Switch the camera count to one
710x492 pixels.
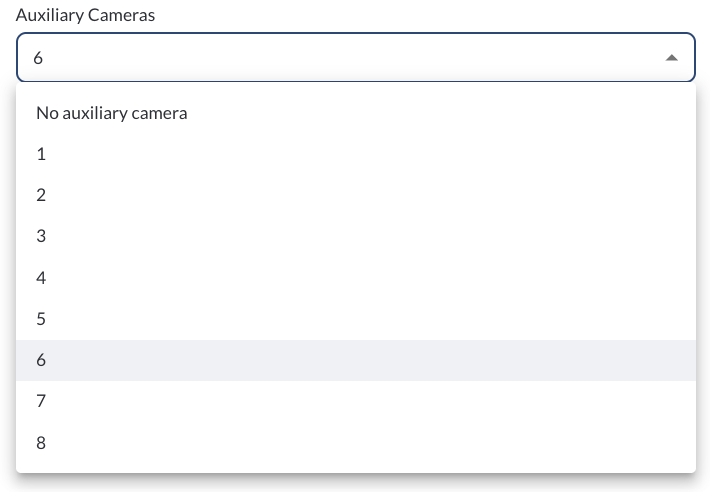point(356,154)
